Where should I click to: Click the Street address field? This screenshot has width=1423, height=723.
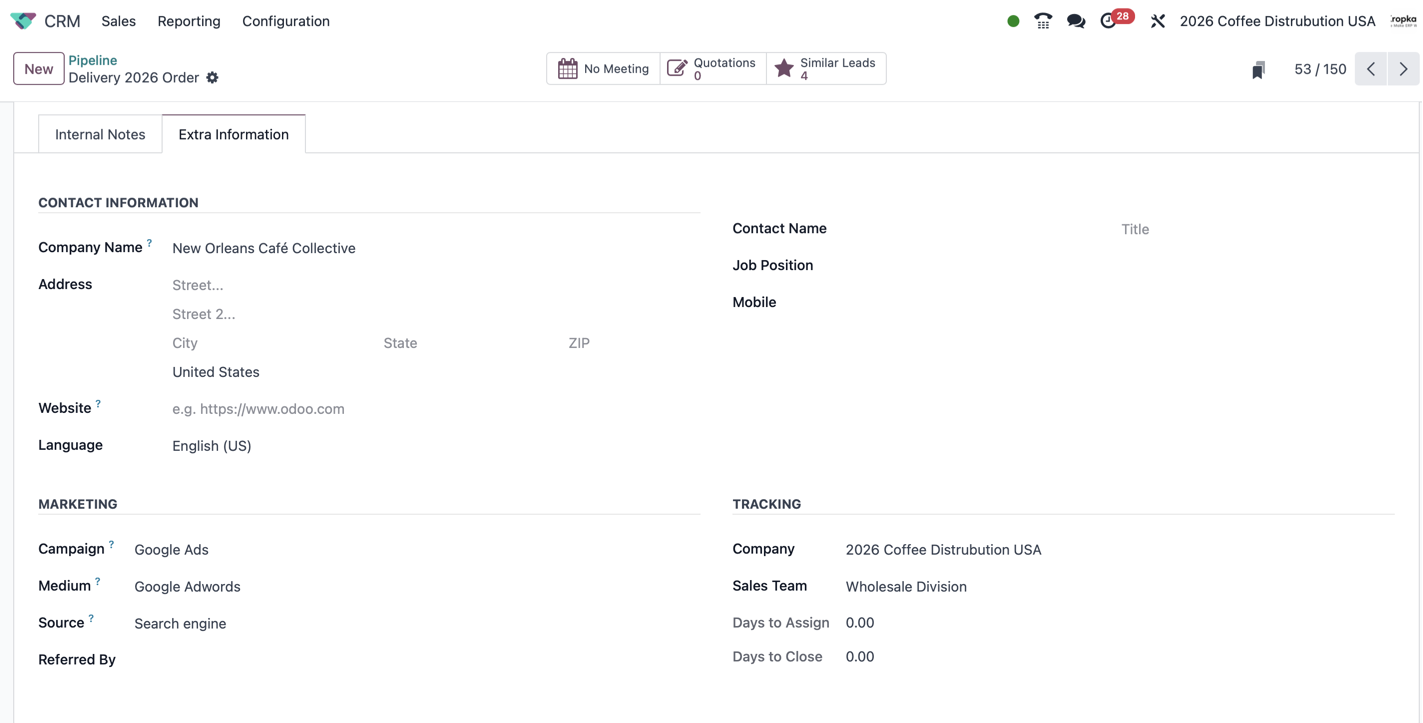click(435, 285)
